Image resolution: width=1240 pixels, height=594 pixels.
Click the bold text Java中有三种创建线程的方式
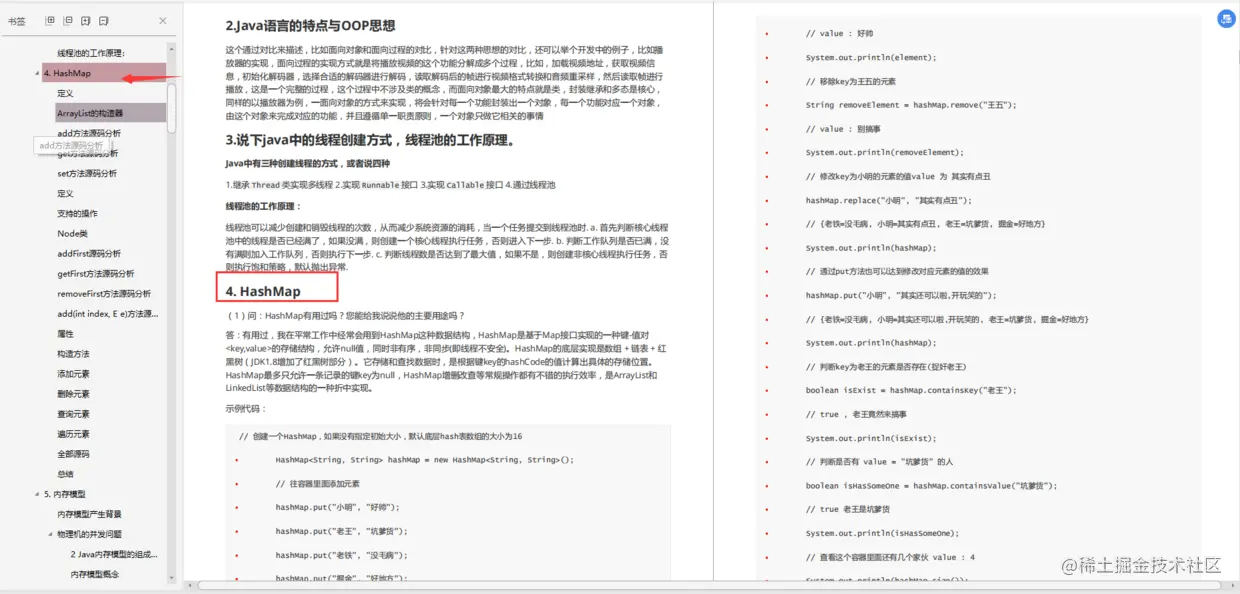[x=308, y=164]
